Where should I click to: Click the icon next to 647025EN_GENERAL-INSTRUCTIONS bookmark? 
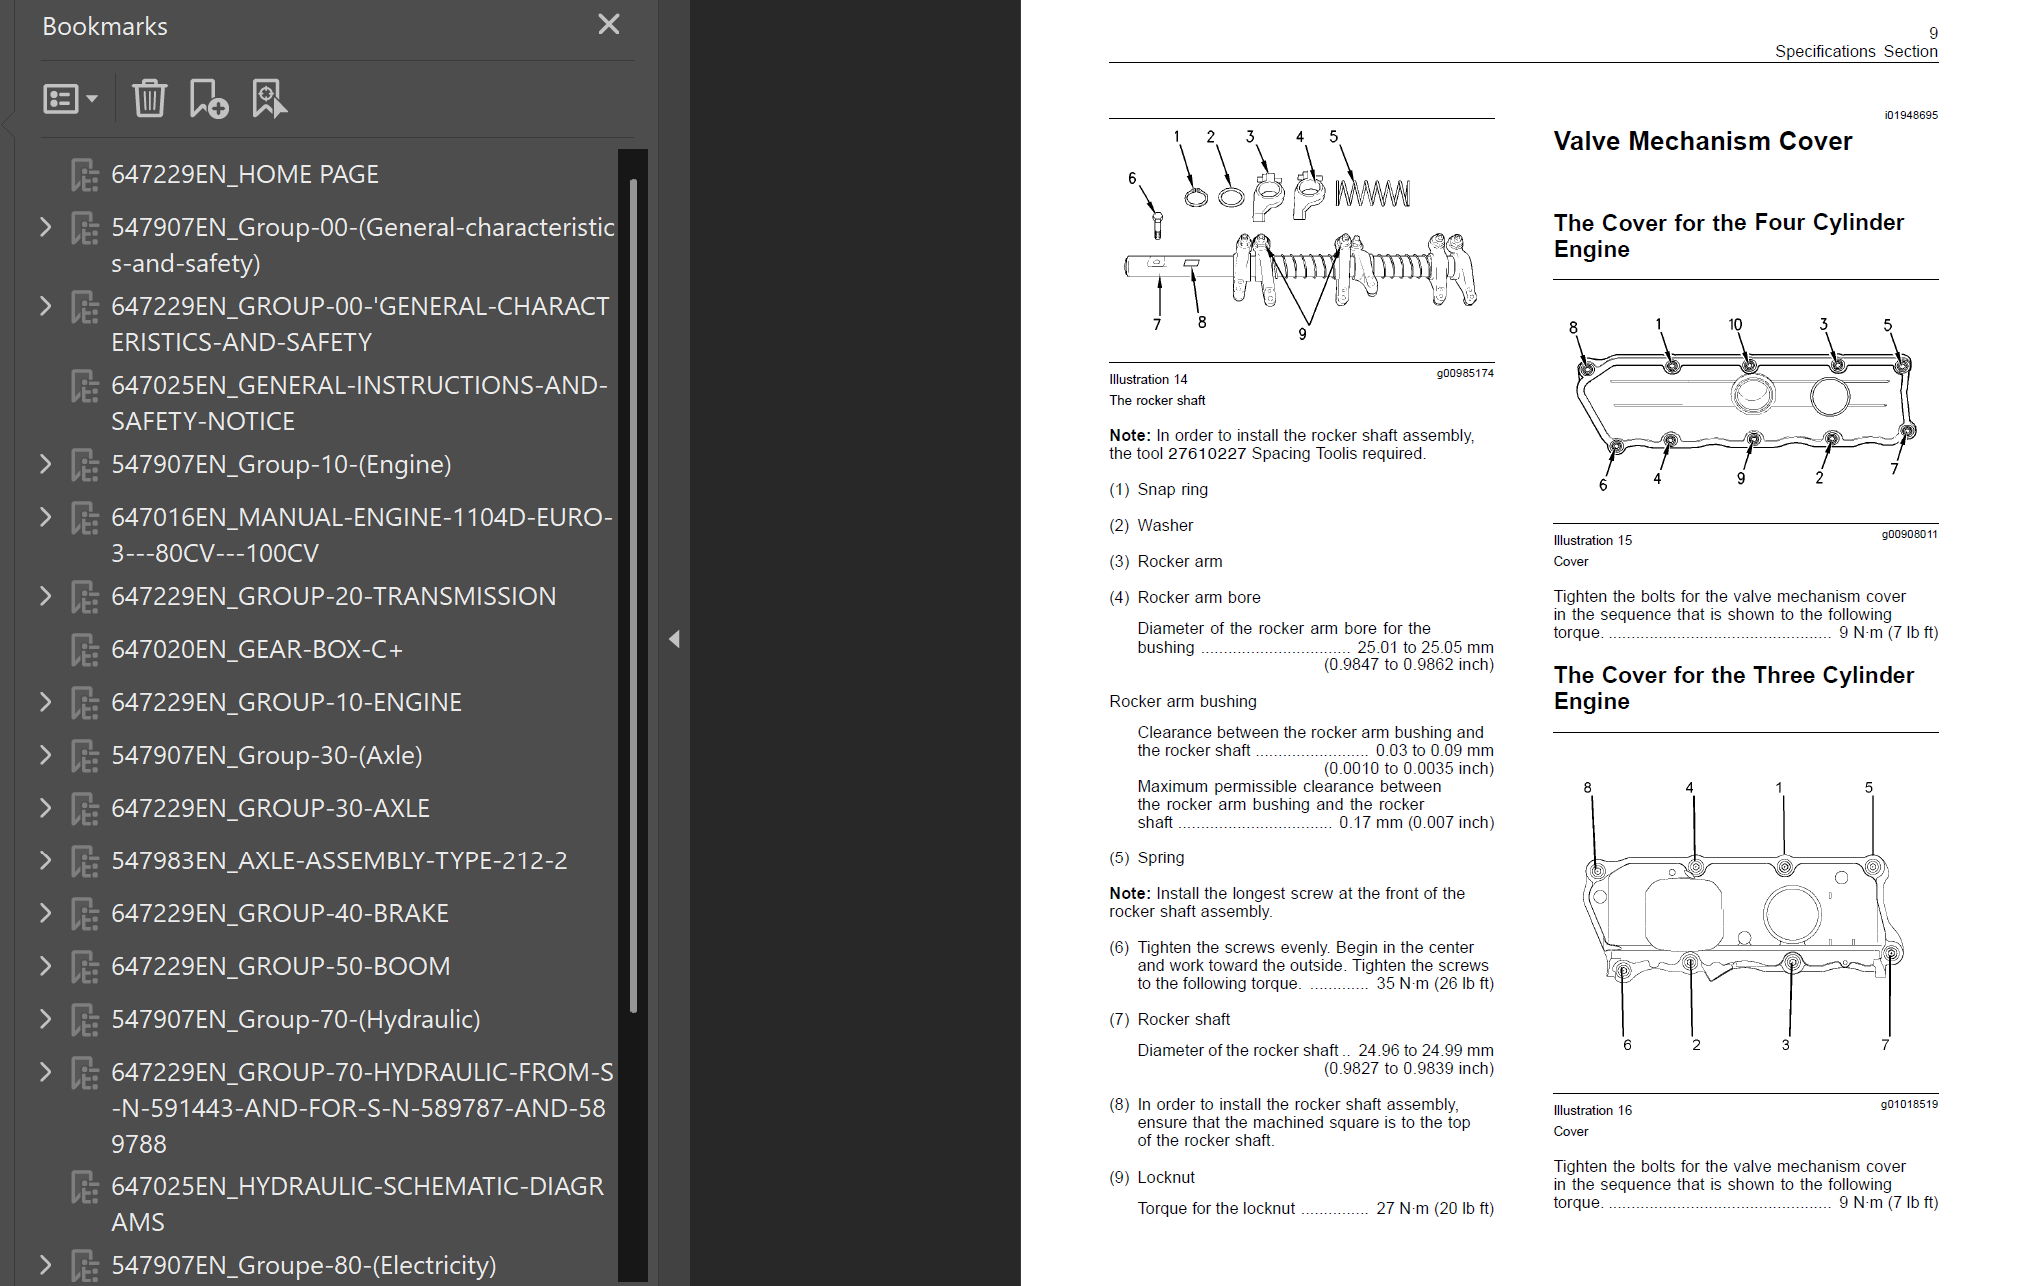pyautogui.click(x=85, y=386)
